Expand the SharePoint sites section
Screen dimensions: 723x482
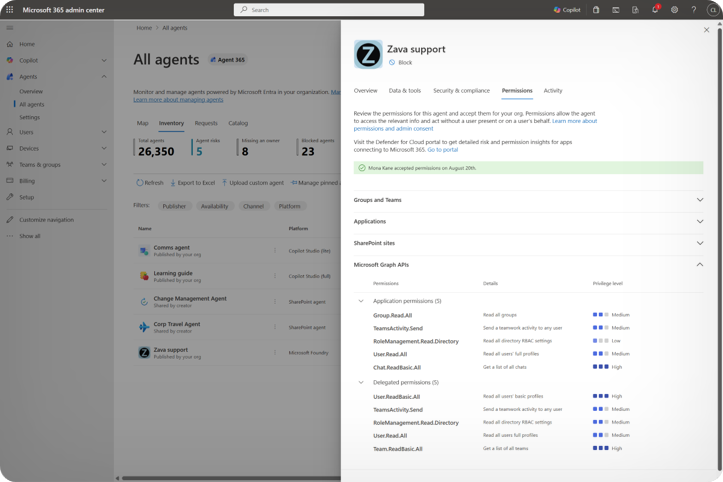699,243
